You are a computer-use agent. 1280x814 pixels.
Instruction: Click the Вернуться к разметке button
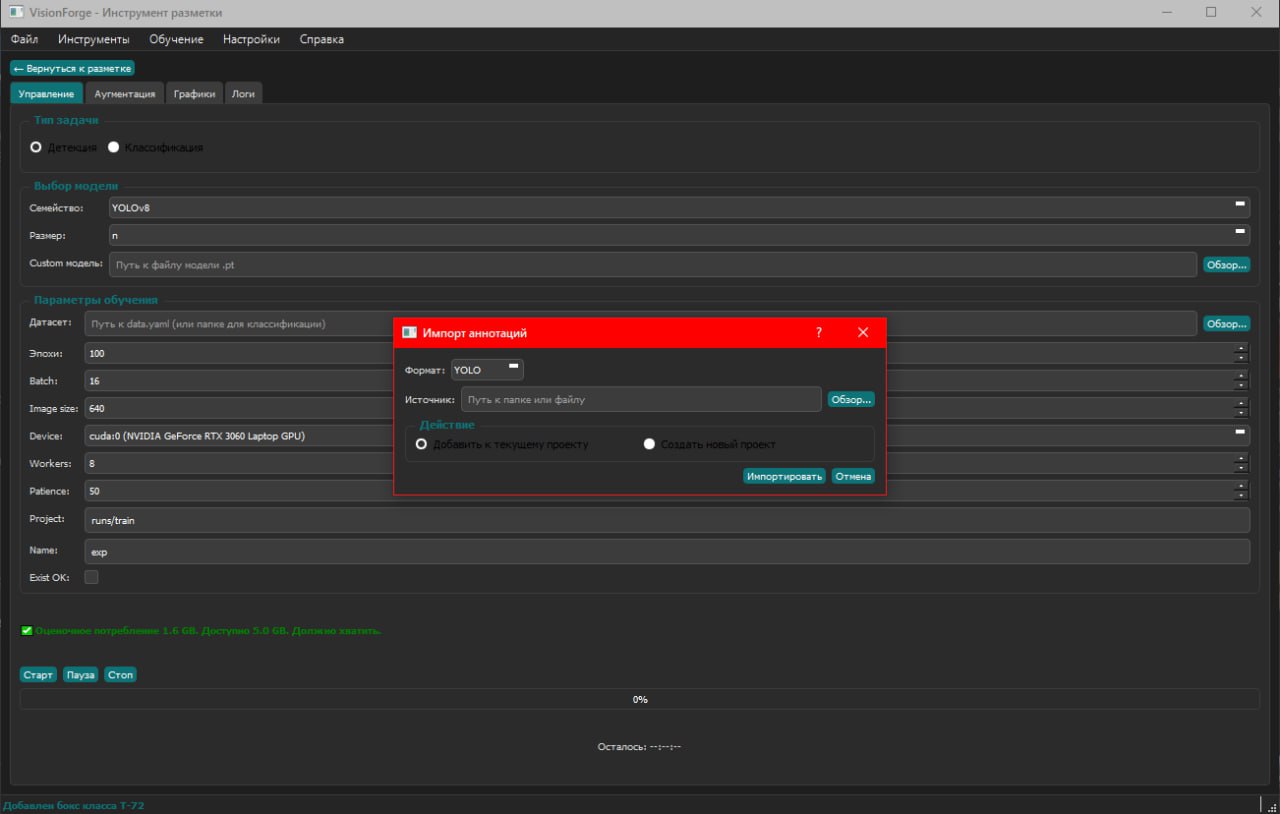tap(72, 69)
